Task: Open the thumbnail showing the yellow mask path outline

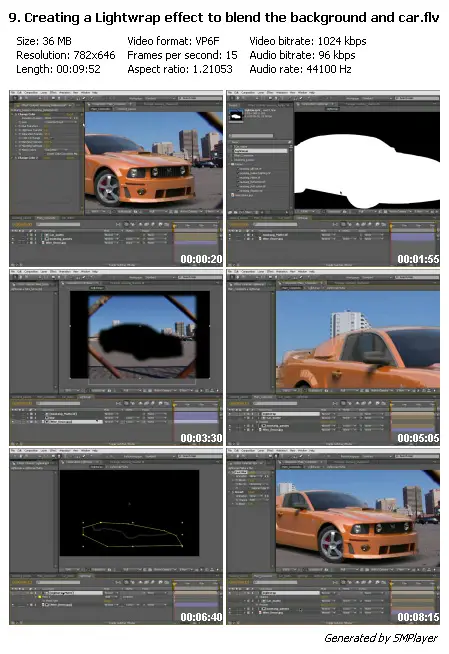Action: 116,536
